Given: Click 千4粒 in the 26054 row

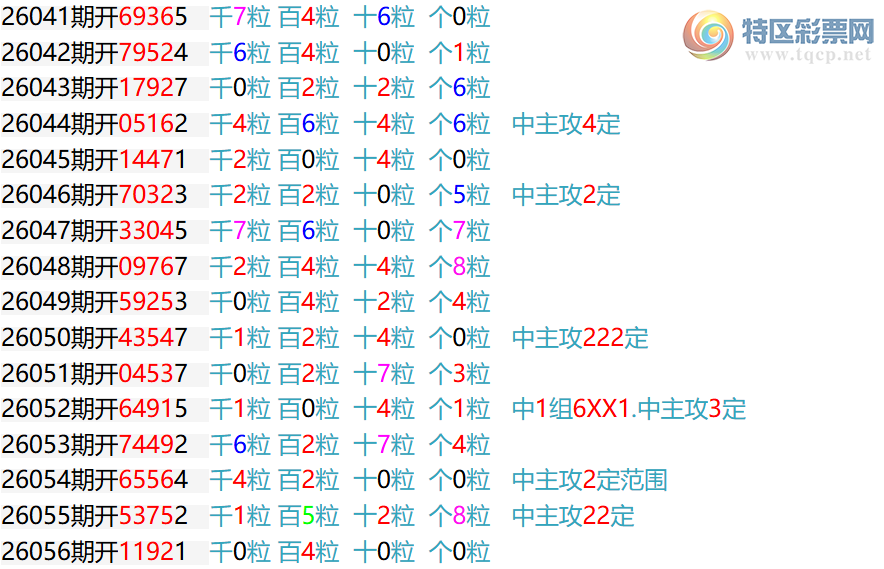Looking at the screenshot, I should pyautogui.click(x=240, y=480).
